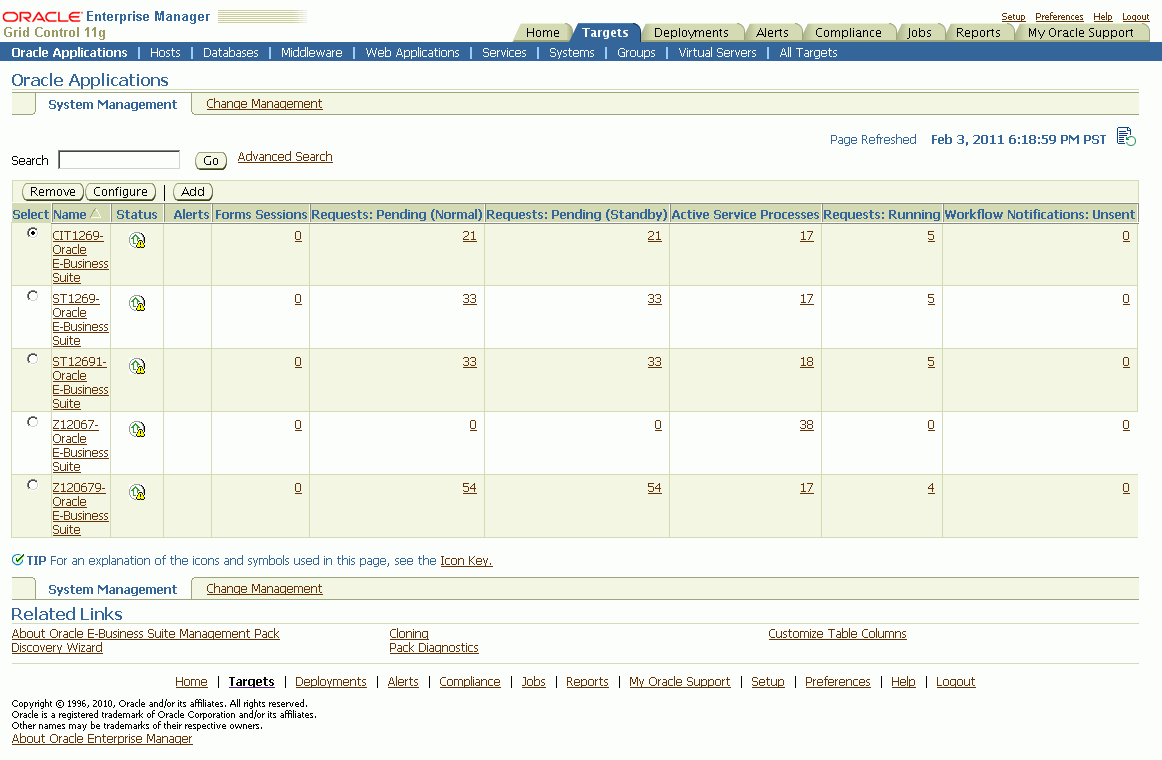Image resolution: width=1162 pixels, height=760 pixels.
Task: Open the Groups subtab
Action: [636, 53]
